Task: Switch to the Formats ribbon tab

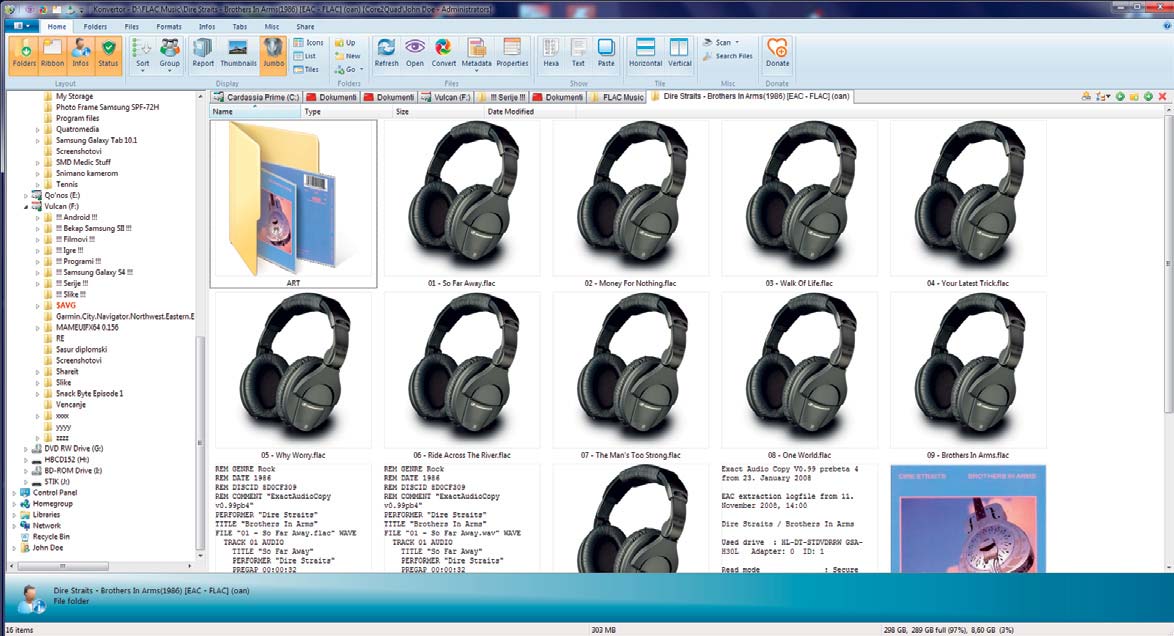Action: pyautogui.click(x=169, y=27)
